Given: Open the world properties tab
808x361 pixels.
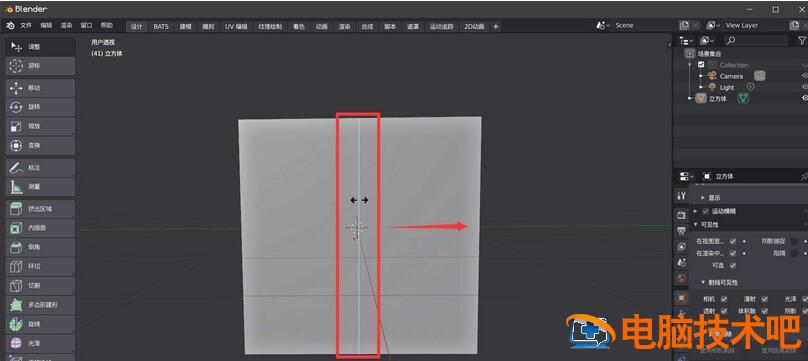Looking at the screenshot, I should [682, 278].
